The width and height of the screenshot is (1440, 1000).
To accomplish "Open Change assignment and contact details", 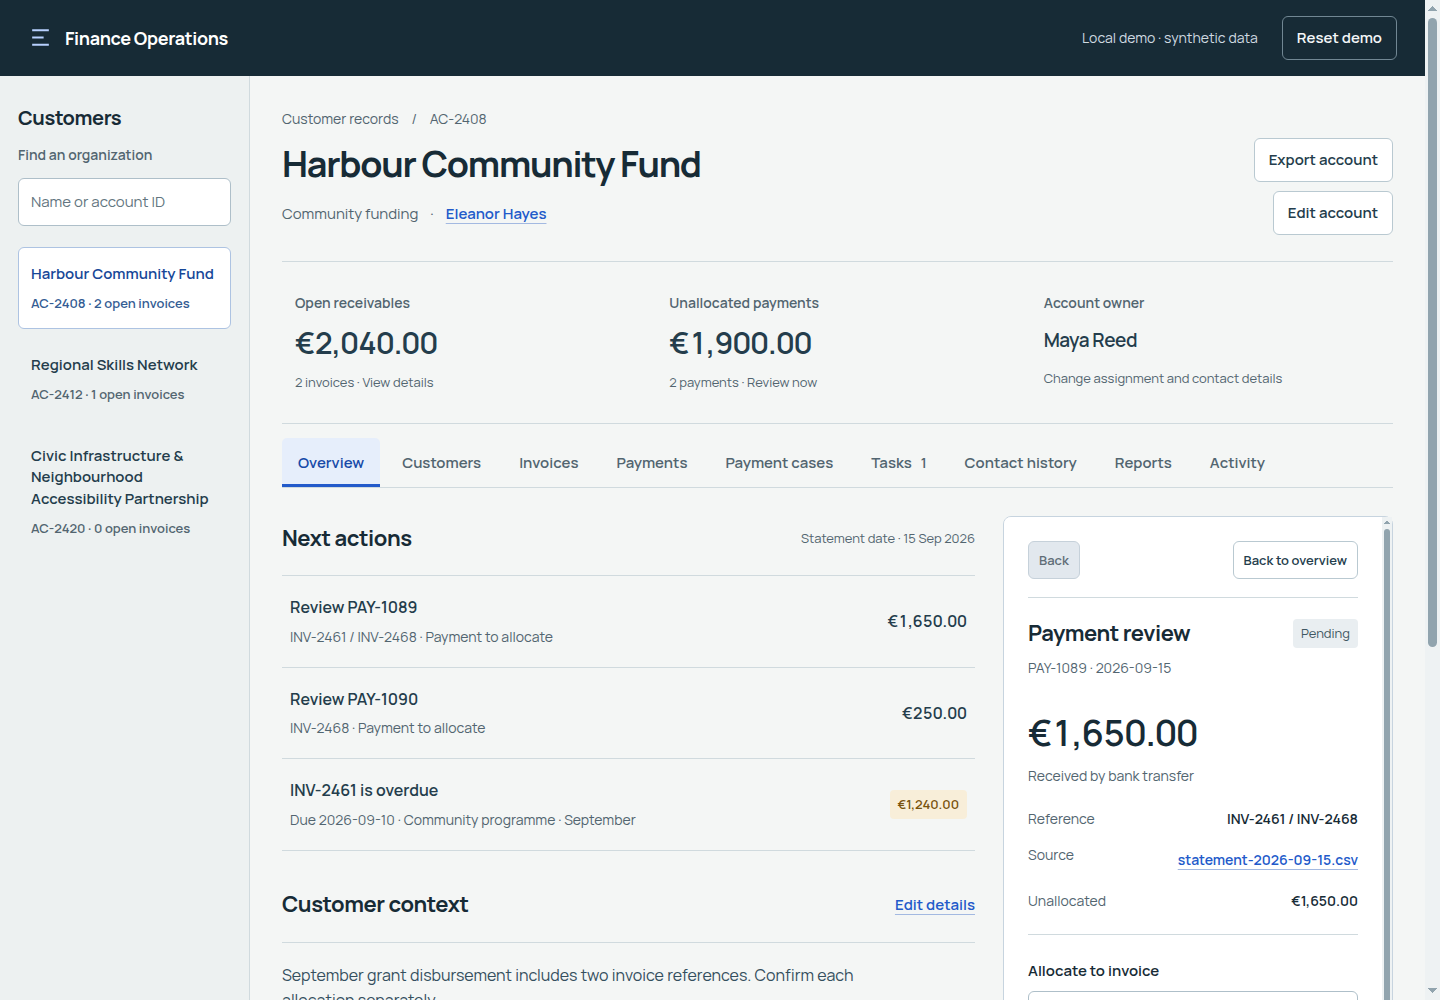I will [x=1162, y=379].
